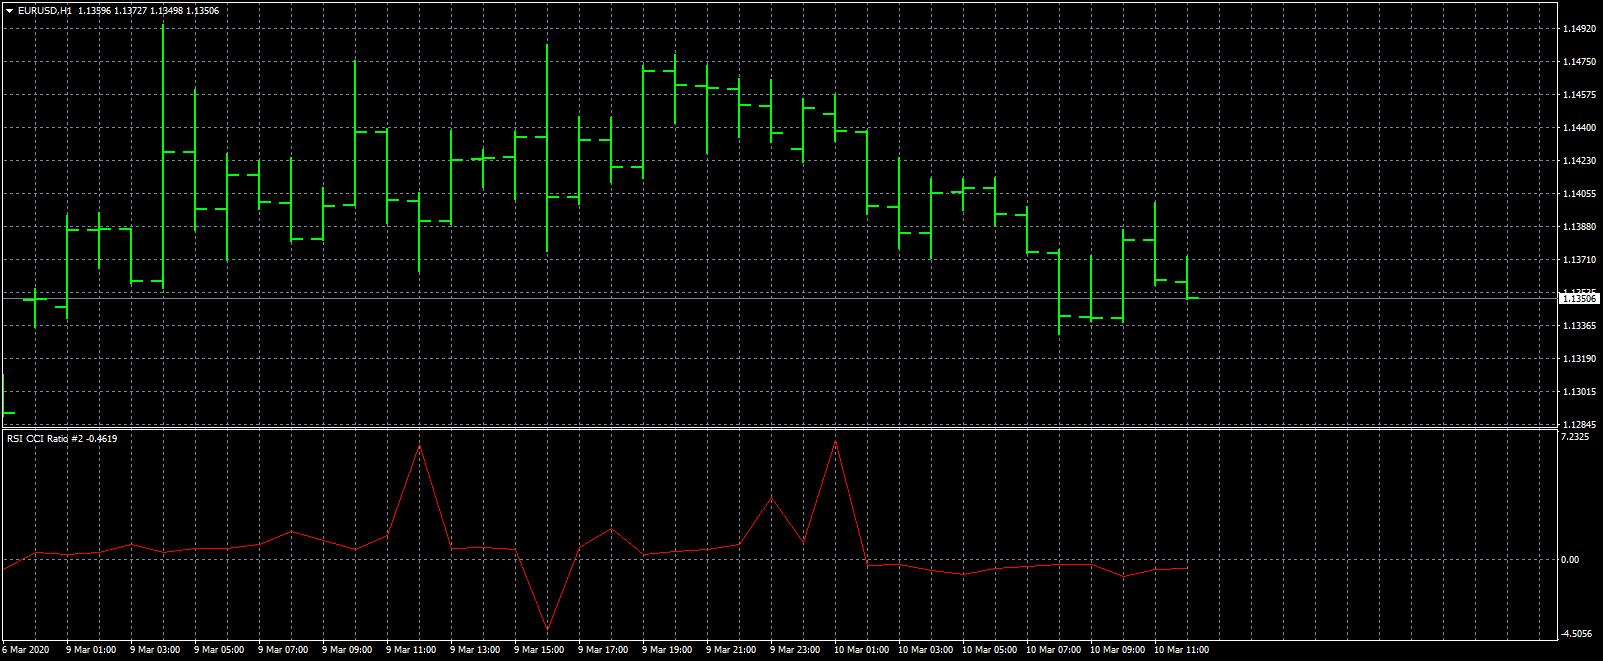Click the 9 Mar 13:00 time label

(475, 650)
